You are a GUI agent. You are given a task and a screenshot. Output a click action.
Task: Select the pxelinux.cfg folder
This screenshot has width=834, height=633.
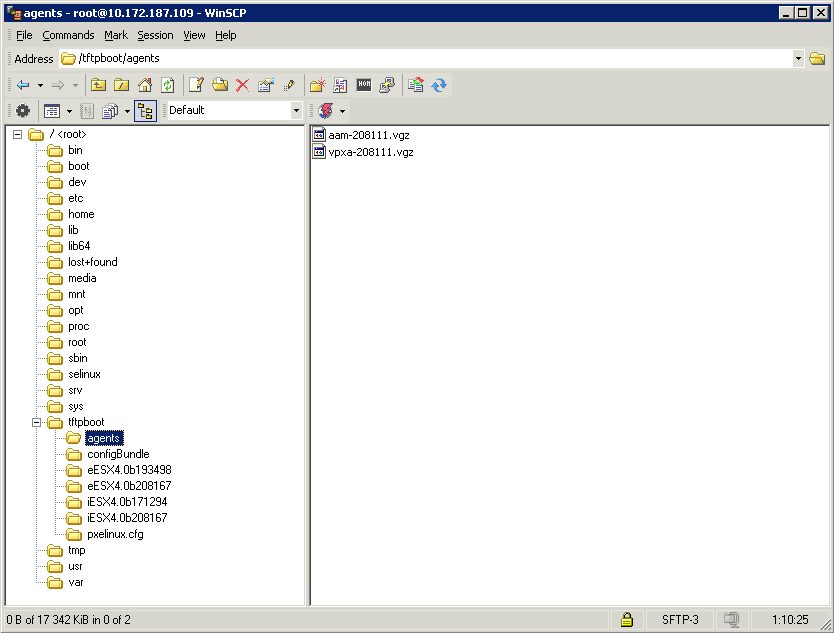115,534
